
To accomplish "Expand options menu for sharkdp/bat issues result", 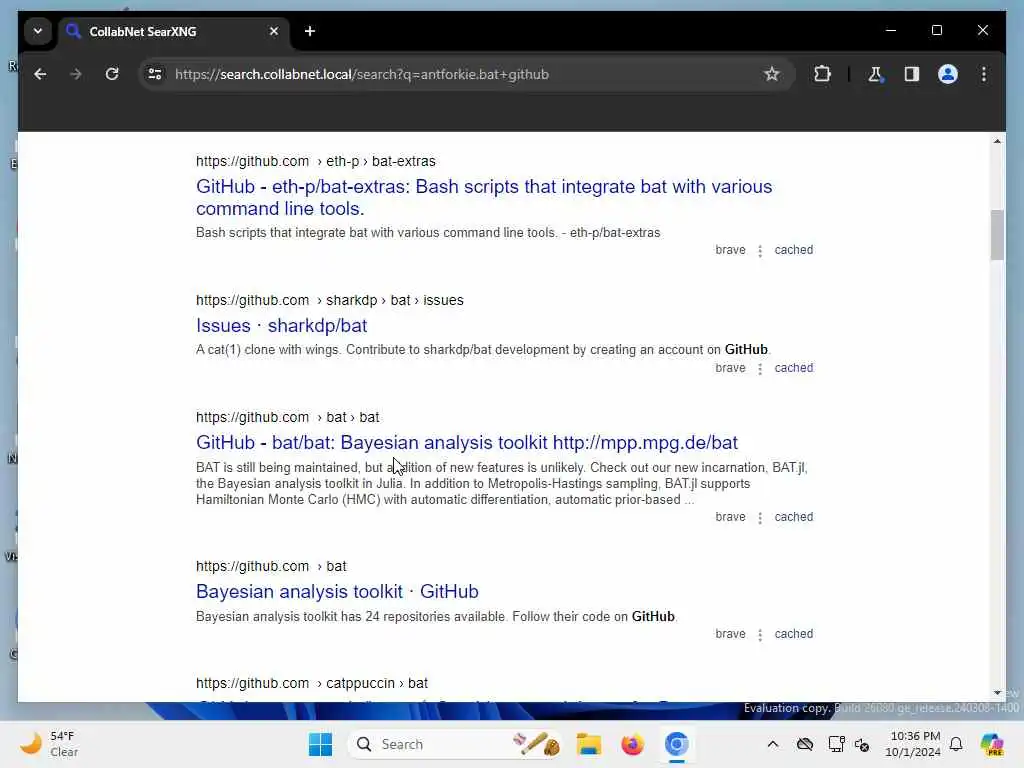I will click(x=760, y=368).
